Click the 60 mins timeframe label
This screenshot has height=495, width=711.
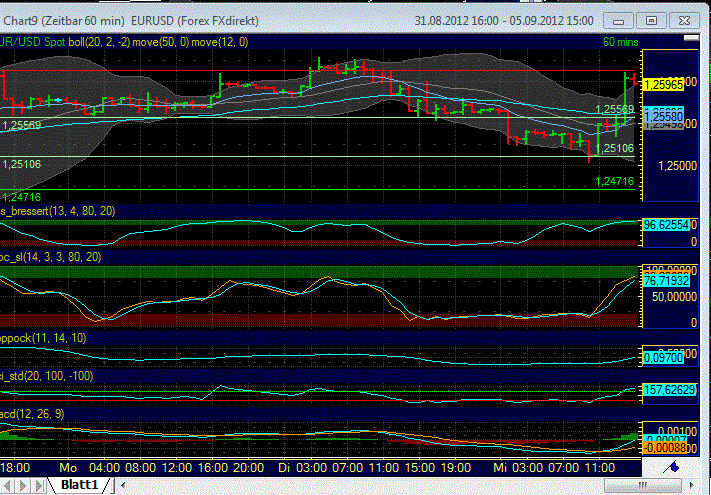621,42
